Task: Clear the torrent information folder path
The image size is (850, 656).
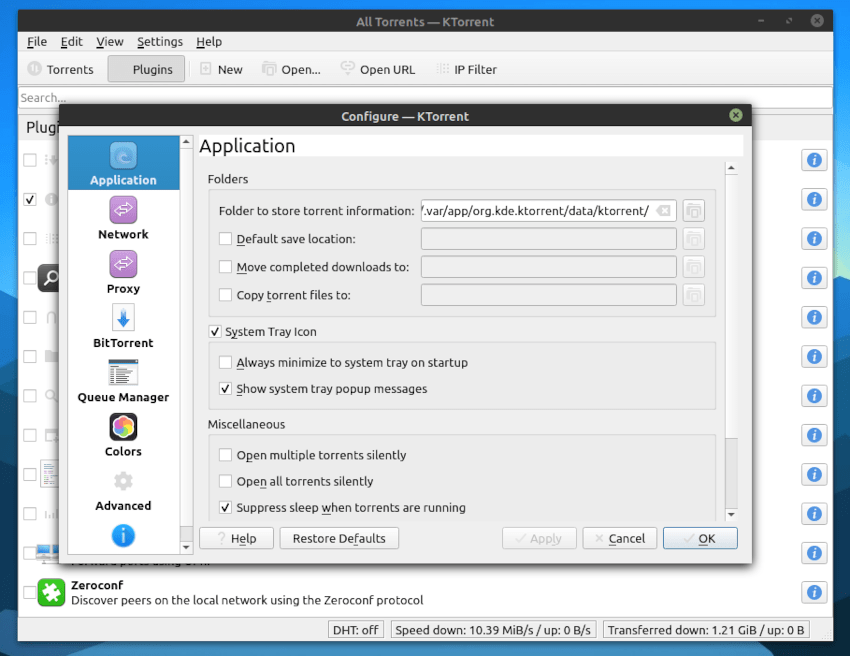Action: click(664, 211)
